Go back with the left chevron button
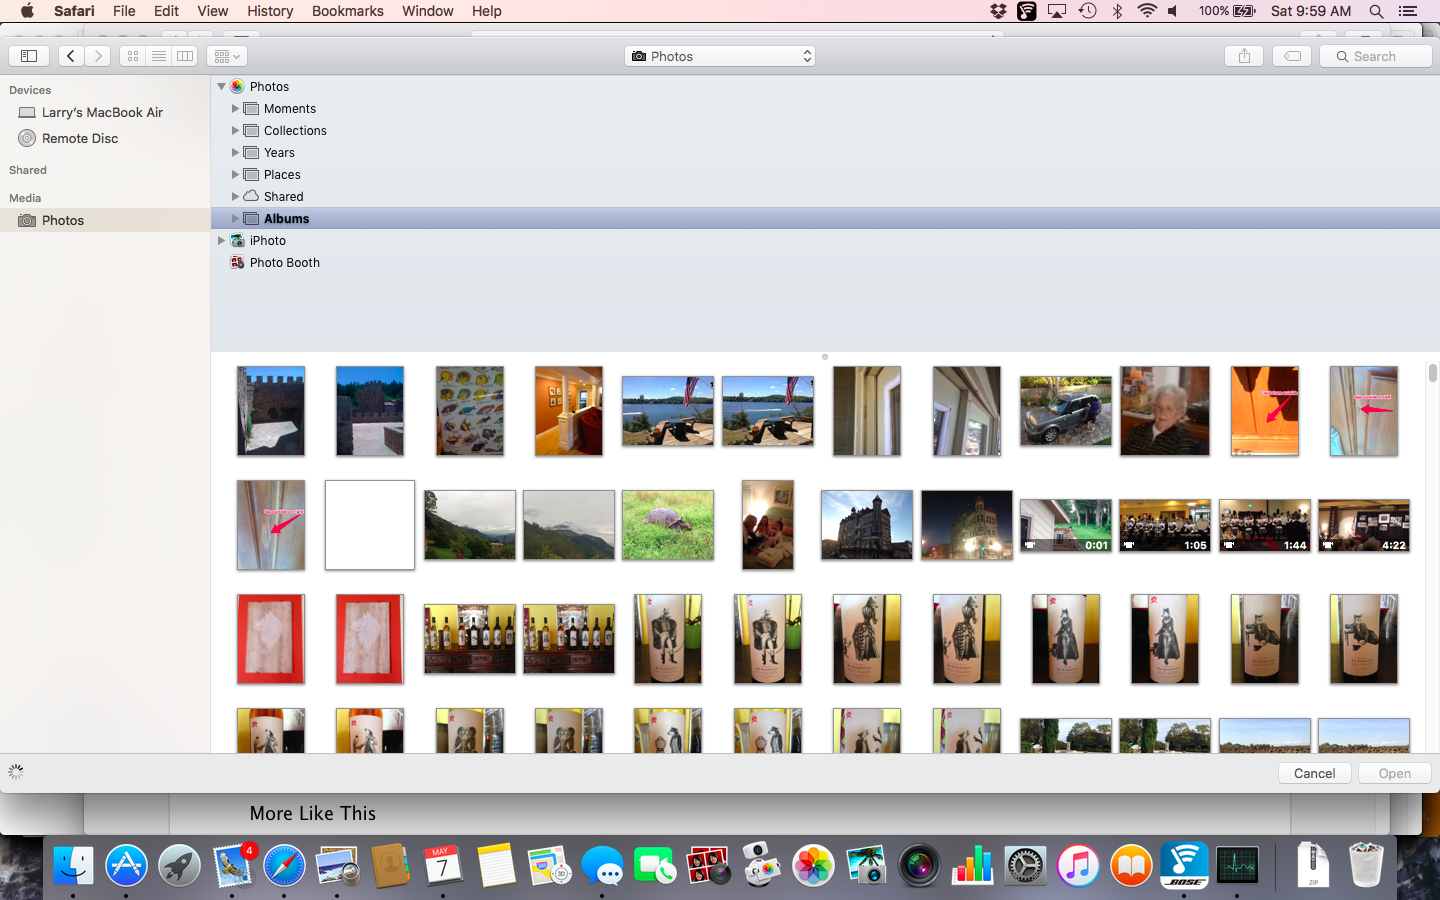 pyautogui.click(x=71, y=56)
